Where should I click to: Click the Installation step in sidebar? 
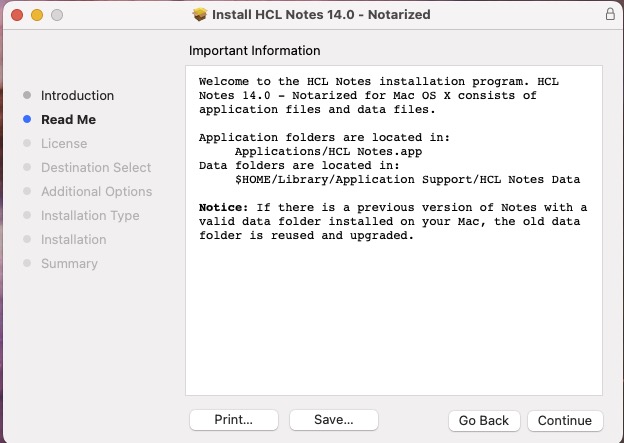73,240
